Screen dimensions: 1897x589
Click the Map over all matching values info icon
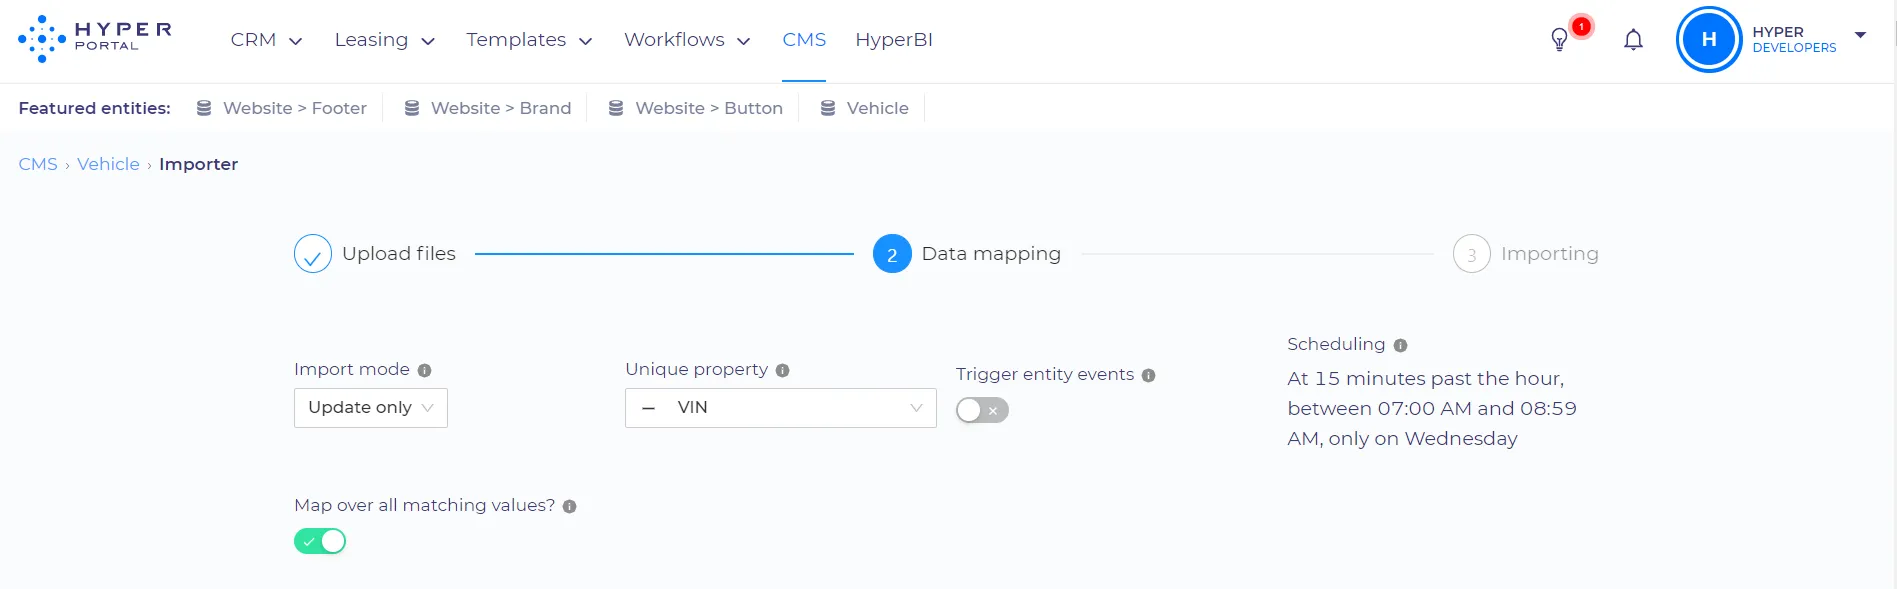click(570, 507)
